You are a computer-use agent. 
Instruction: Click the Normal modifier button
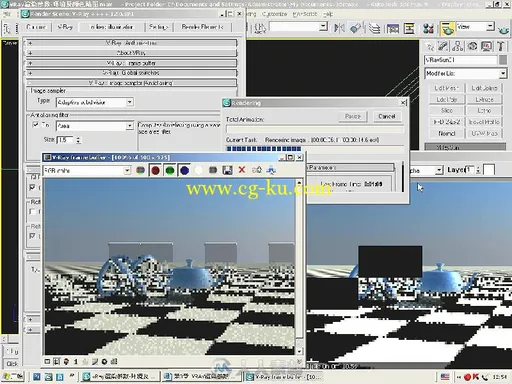[446, 133]
